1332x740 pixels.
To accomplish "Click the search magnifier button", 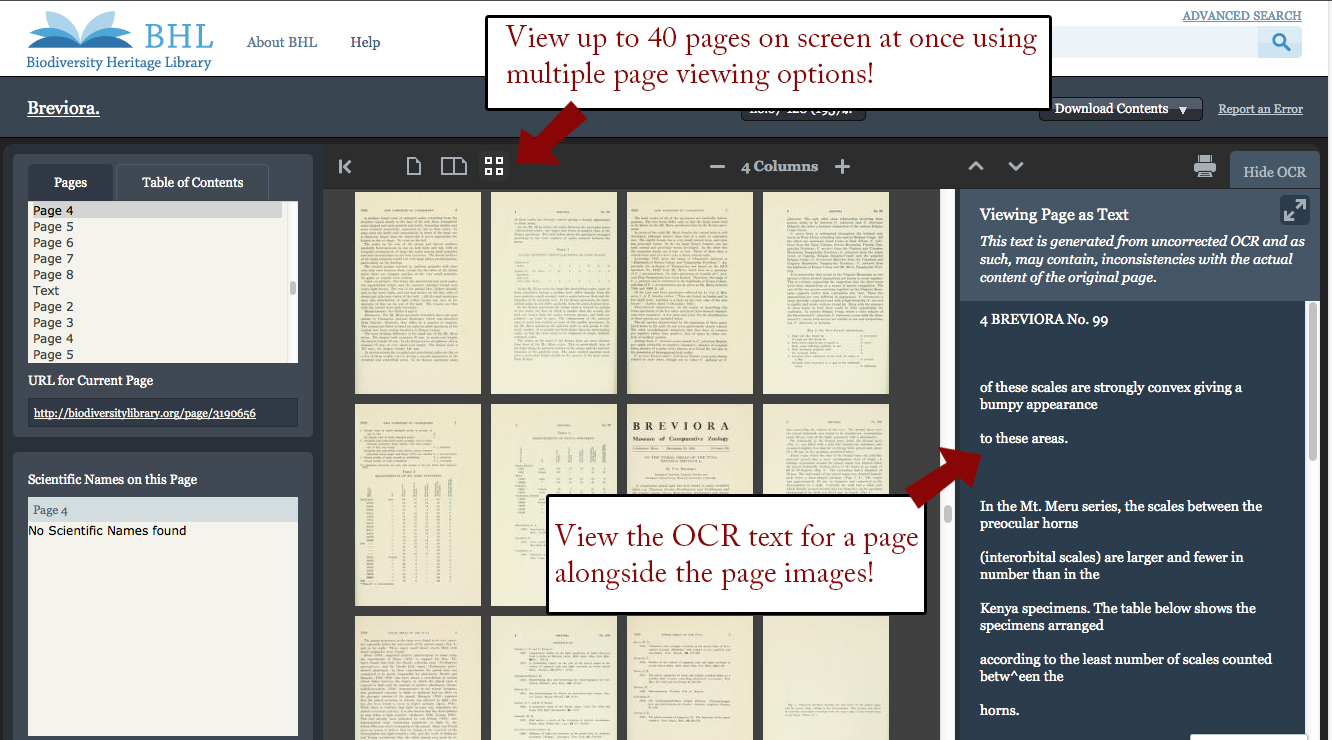I will 1280,42.
